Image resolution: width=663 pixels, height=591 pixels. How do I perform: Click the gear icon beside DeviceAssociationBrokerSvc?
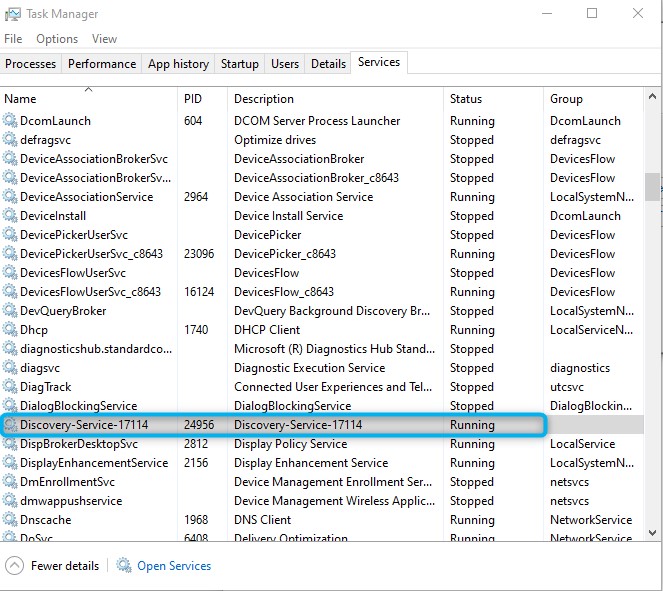[x=10, y=159]
